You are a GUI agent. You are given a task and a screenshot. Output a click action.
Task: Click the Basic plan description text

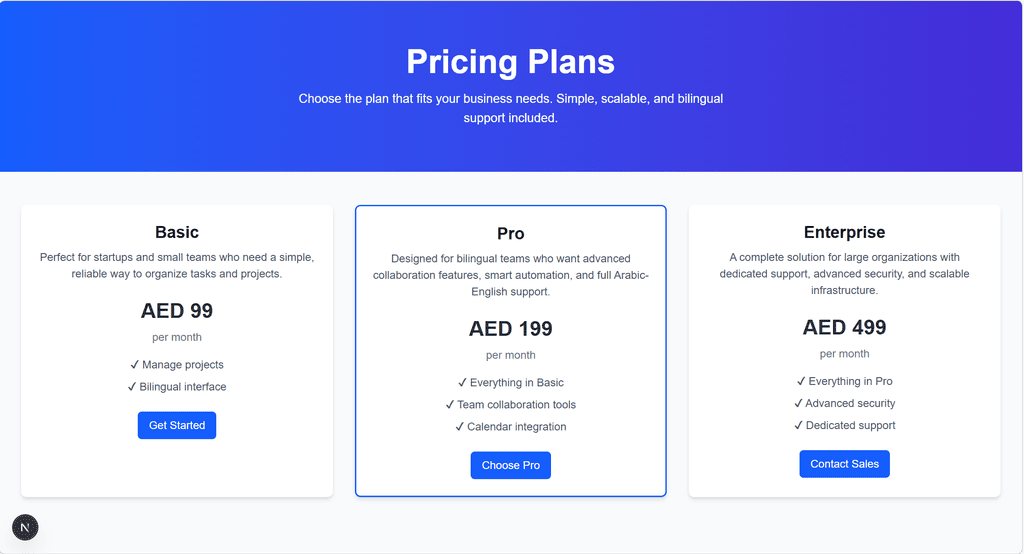pos(177,265)
